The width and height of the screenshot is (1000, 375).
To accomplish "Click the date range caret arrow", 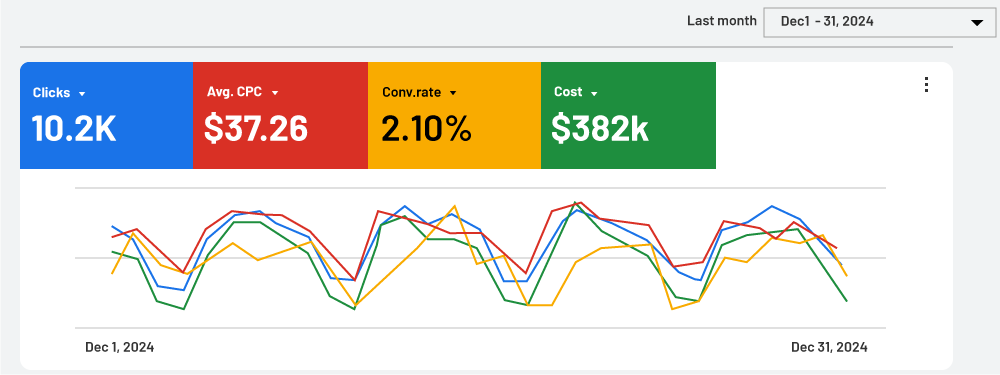I will click(x=976, y=23).
